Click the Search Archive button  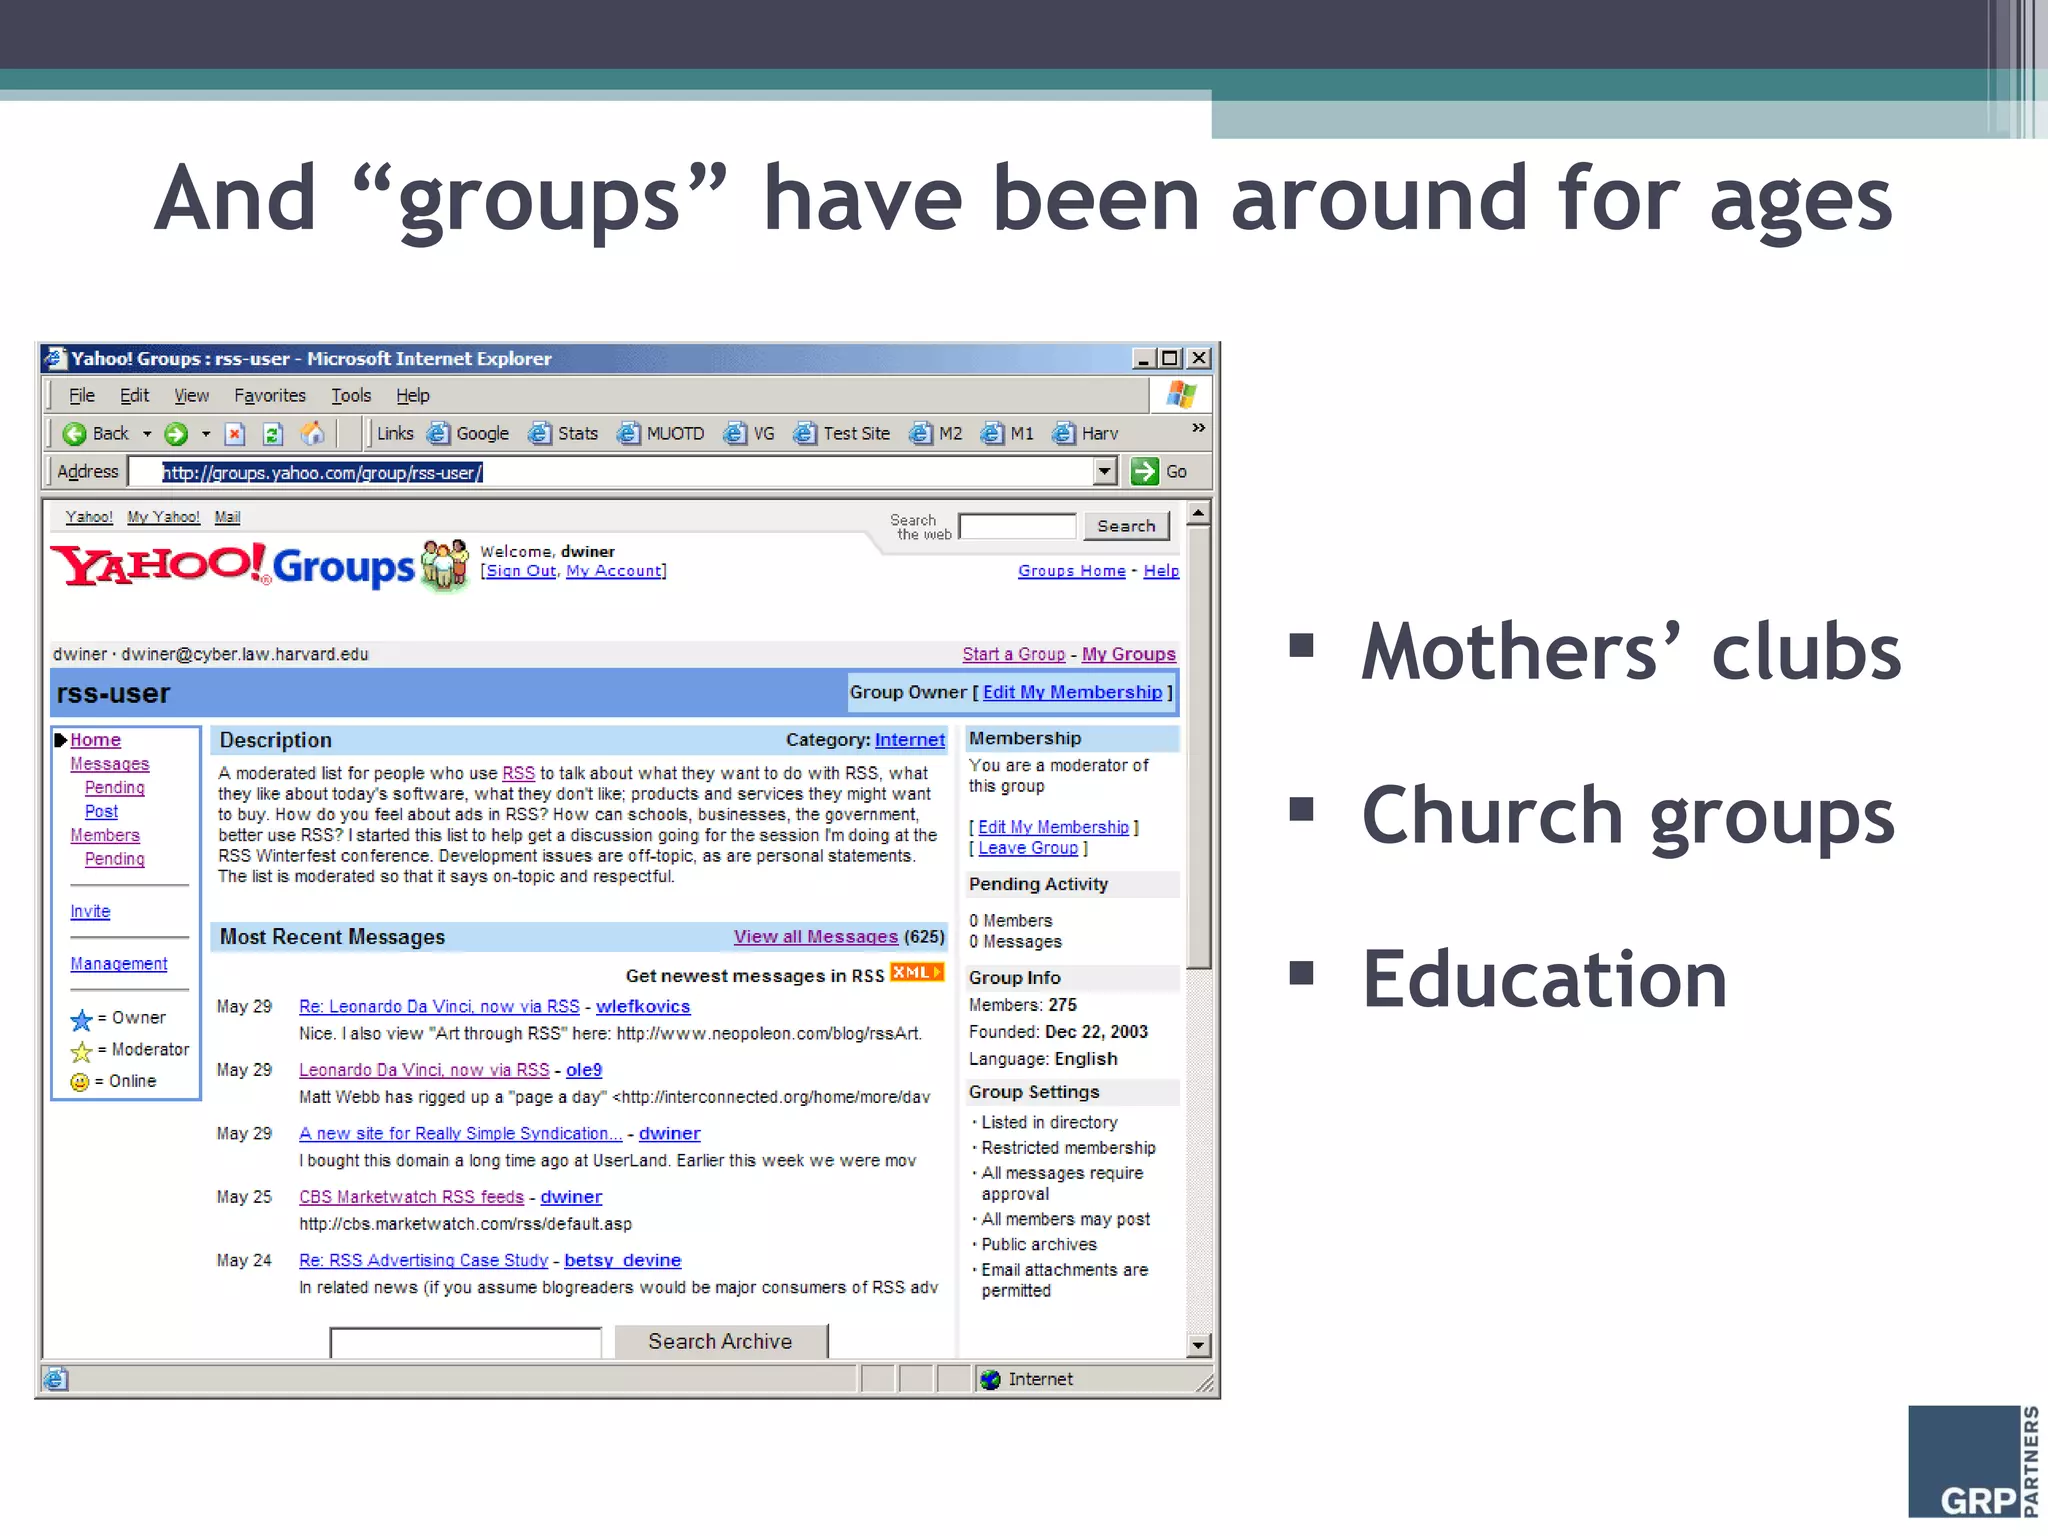tap(720, 1341)
